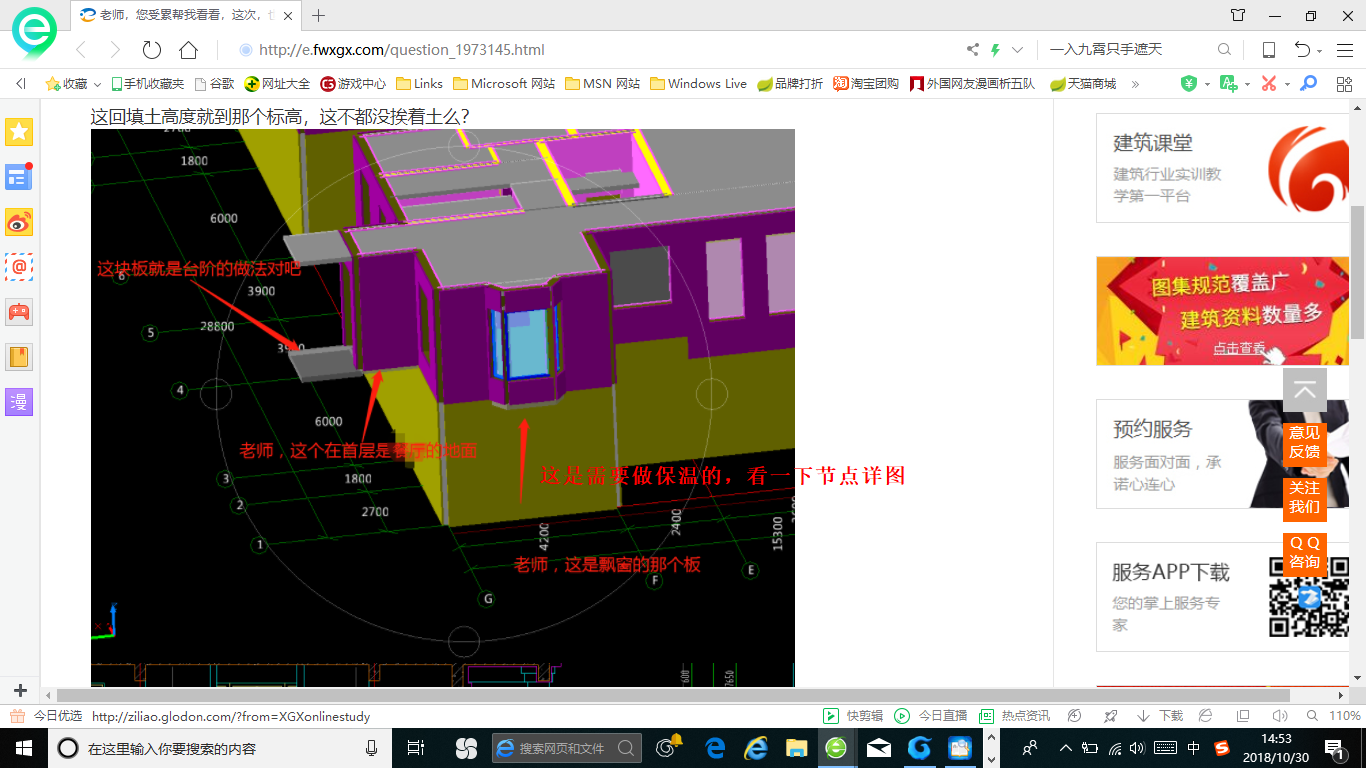The height and width of the screenshot is (768, 1366).
Task: Expand the undo closed tab dropdown arrow
Action: [x=1320, y=51]
